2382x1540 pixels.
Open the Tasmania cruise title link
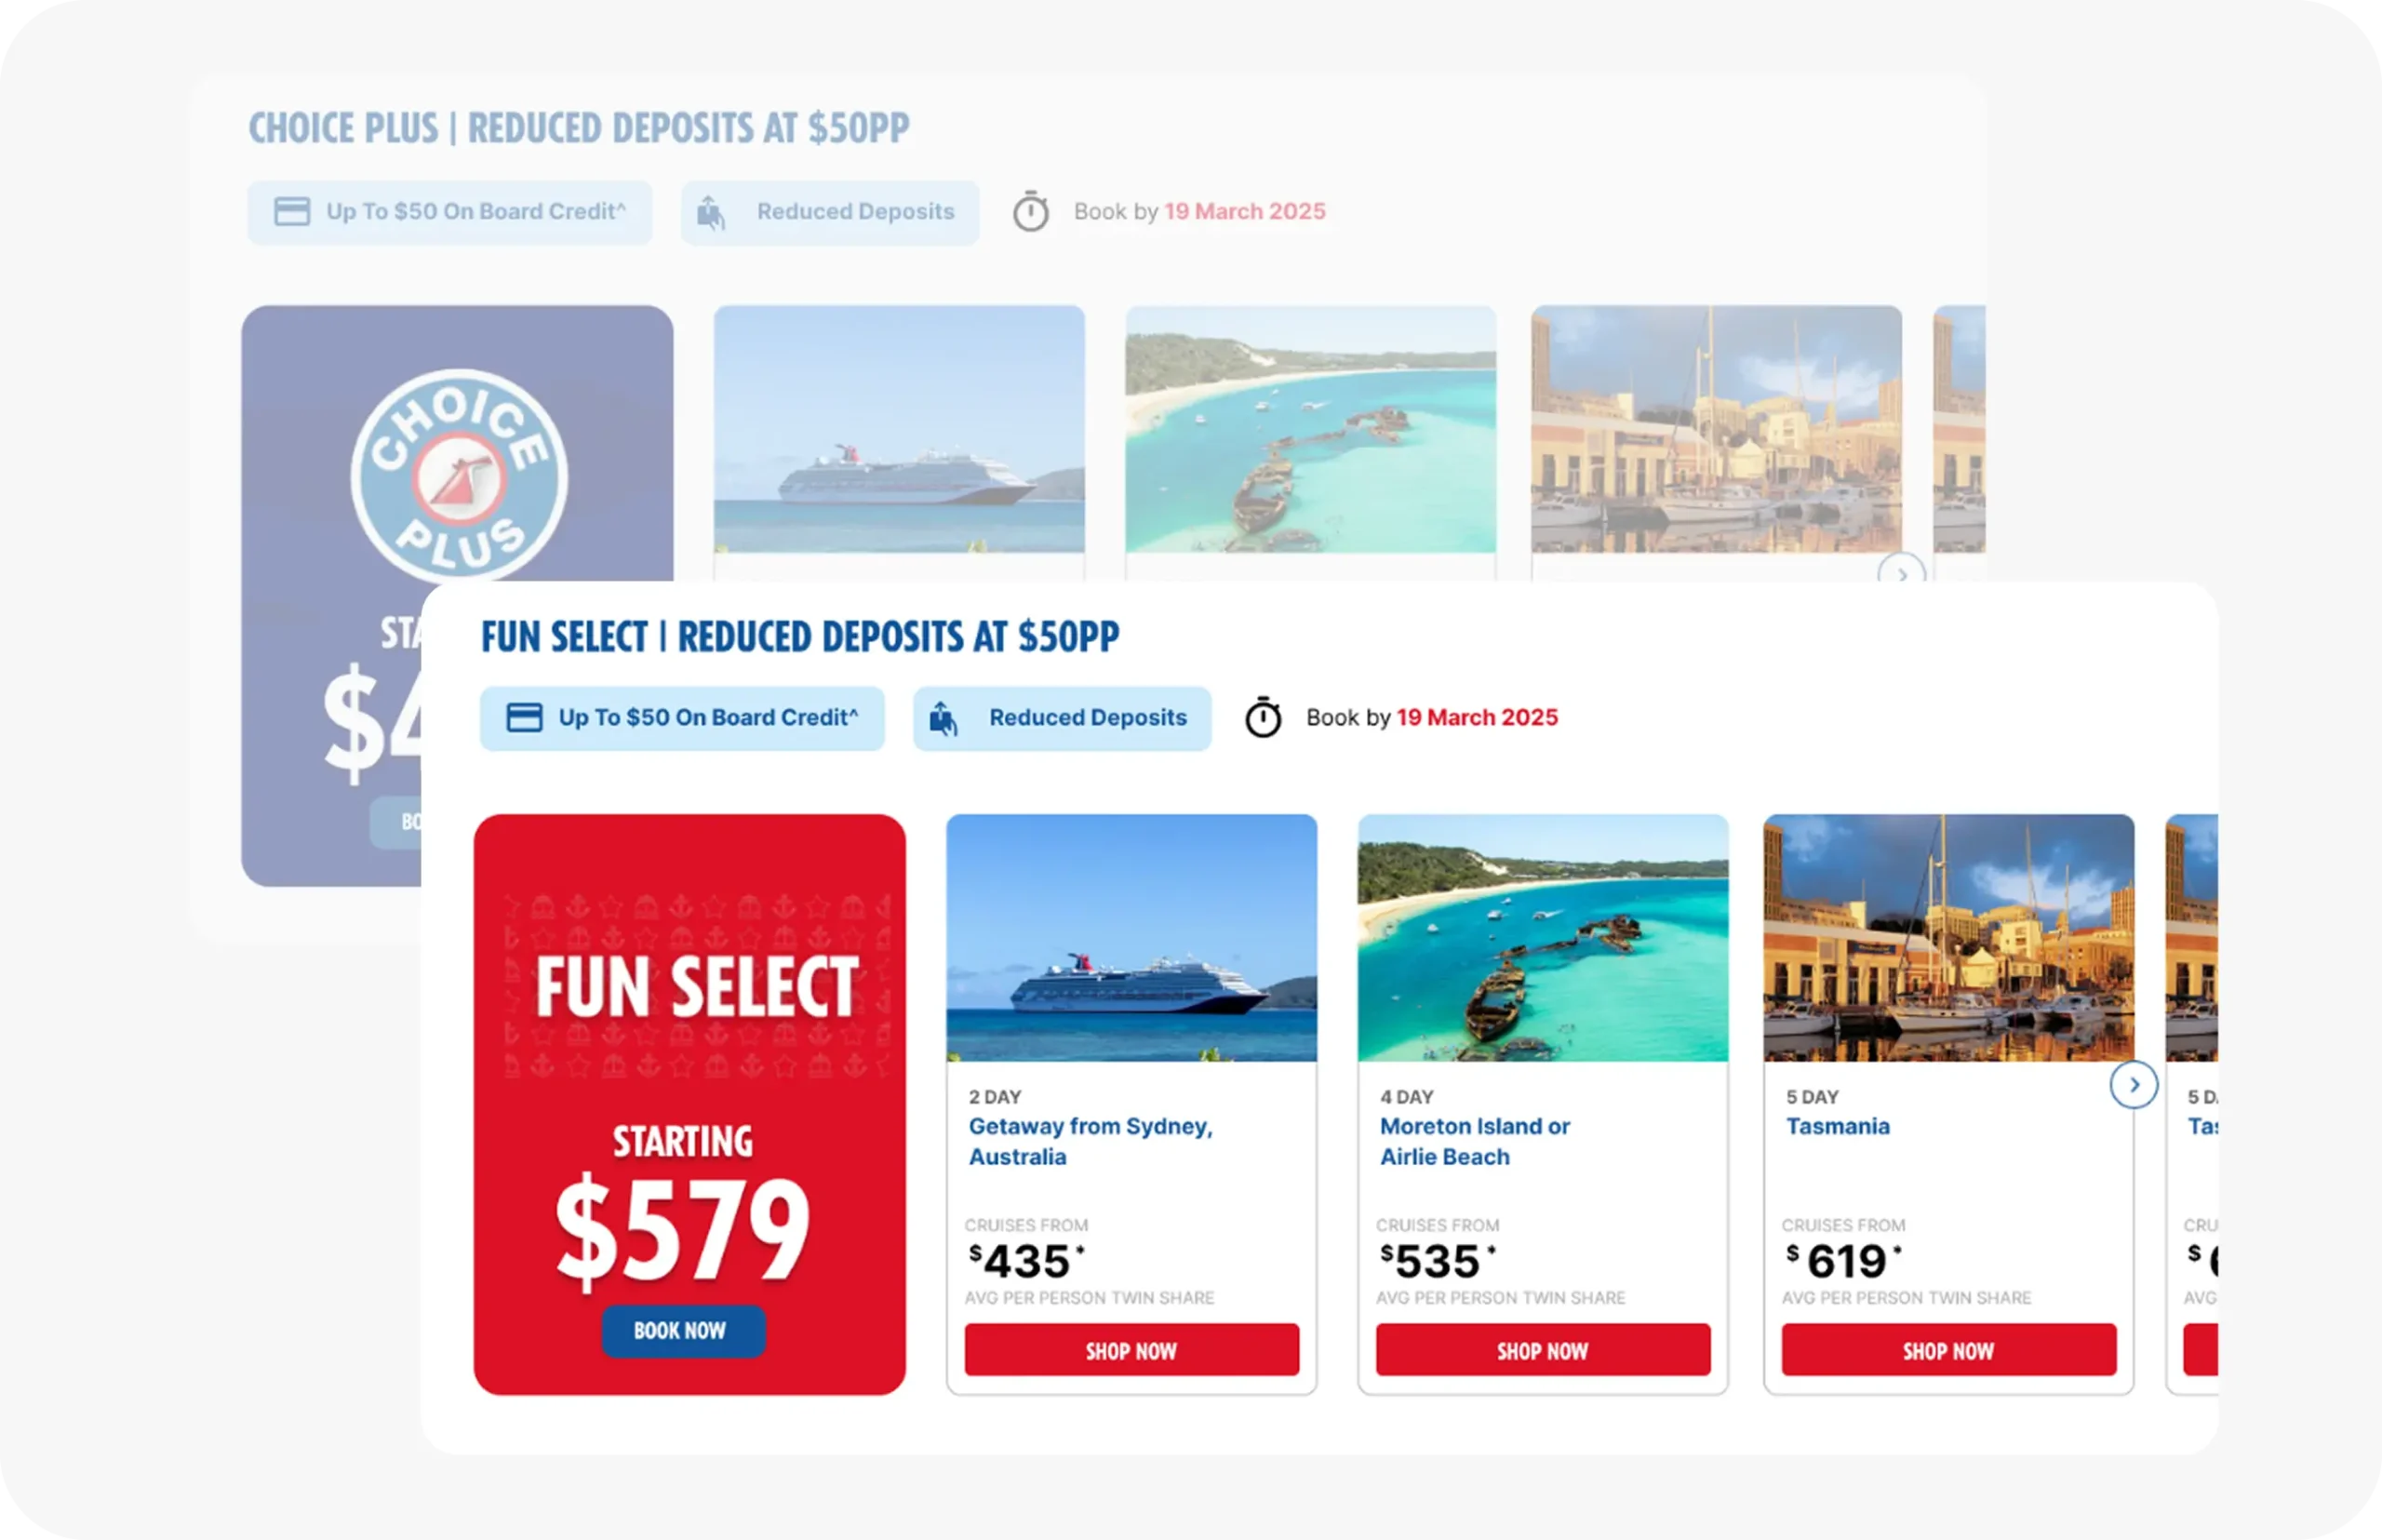coord(1838,1126)
